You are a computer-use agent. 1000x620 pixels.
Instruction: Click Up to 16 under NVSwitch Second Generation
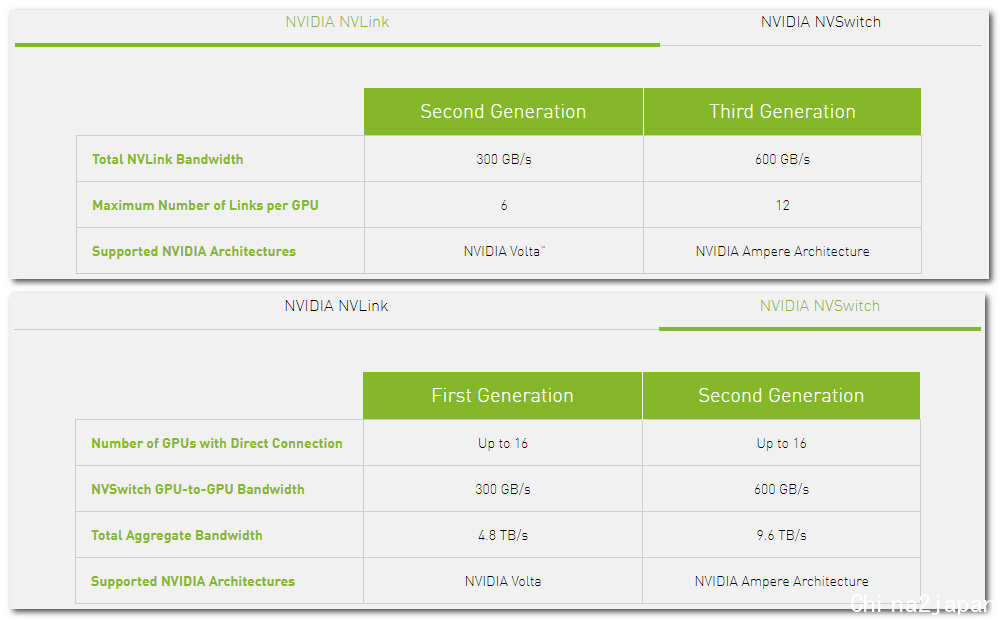tap(781, 443)
